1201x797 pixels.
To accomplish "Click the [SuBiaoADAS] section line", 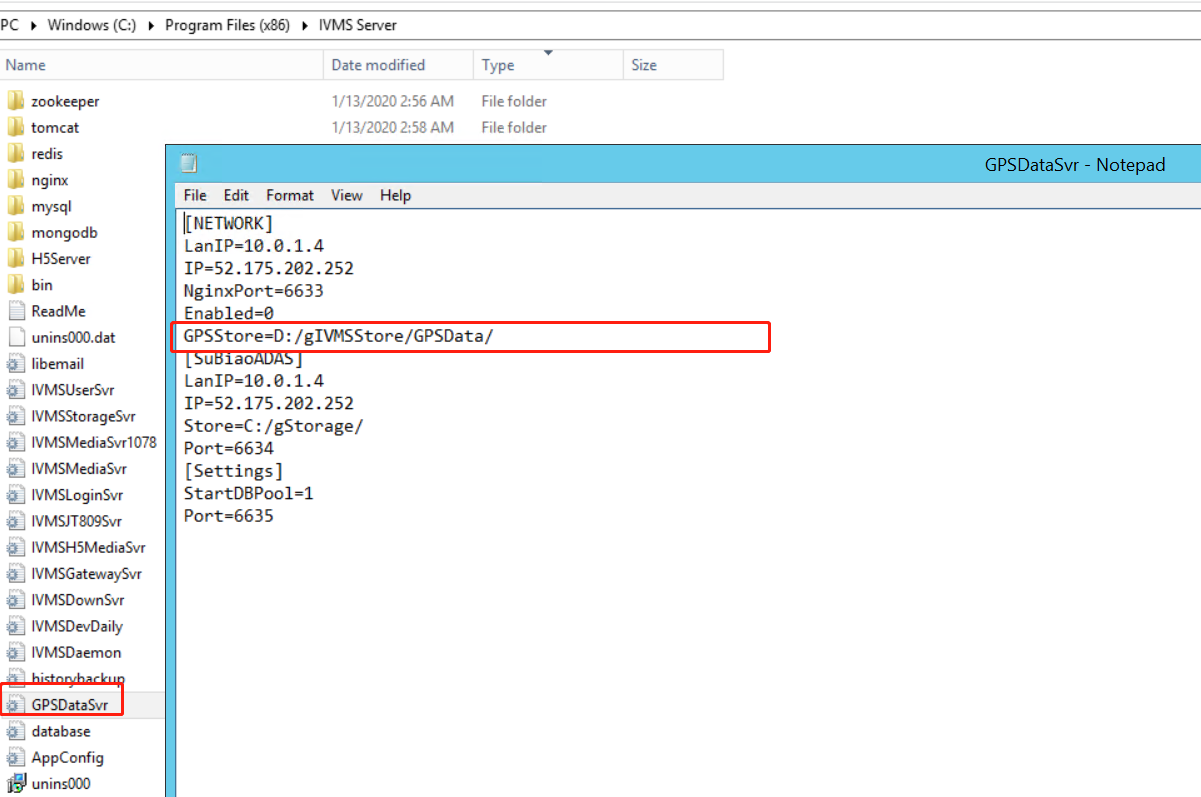I will point(243,358).
